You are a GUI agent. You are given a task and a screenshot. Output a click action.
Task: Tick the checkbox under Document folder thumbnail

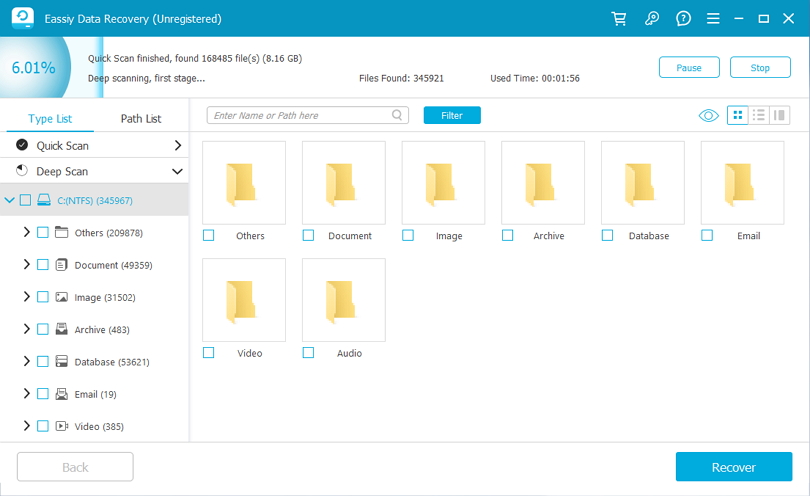pos(308,236)
